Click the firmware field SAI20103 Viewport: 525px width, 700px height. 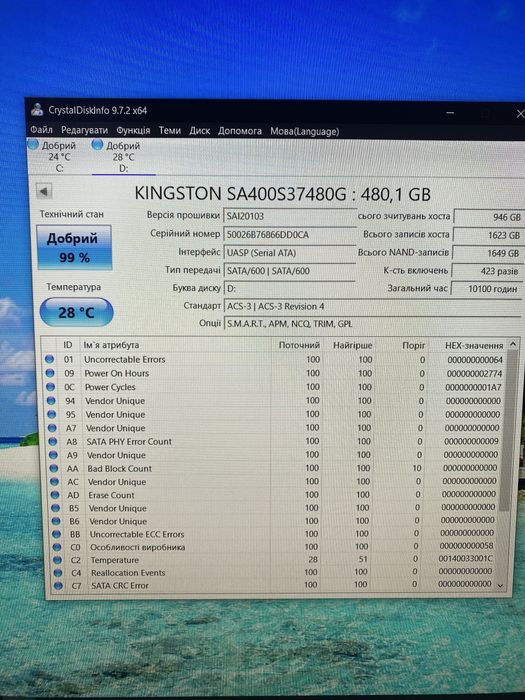point(289,216)
